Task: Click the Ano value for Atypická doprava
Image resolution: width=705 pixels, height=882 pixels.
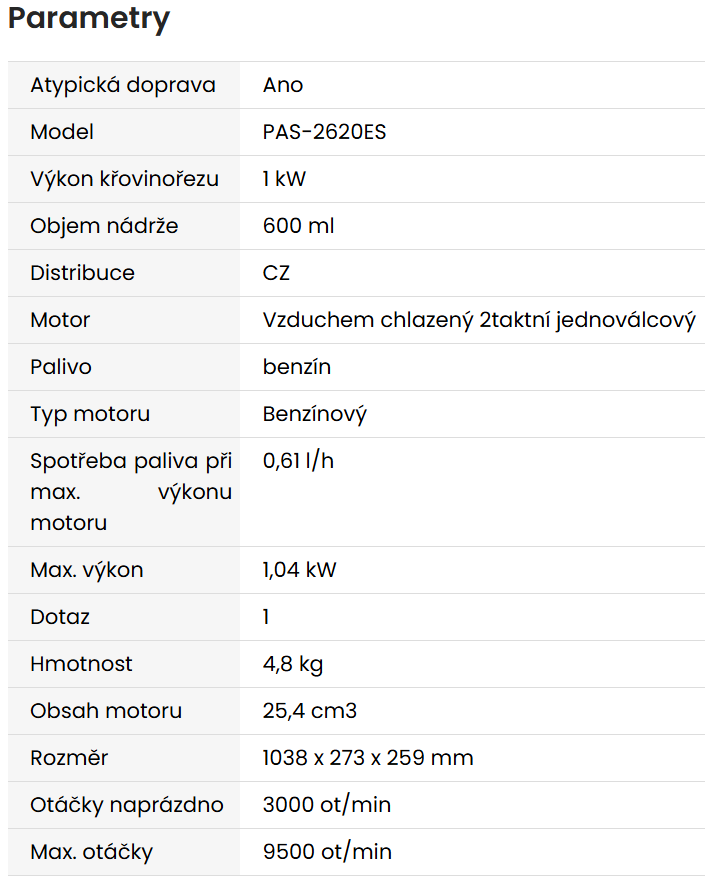Action: [282, 85]
